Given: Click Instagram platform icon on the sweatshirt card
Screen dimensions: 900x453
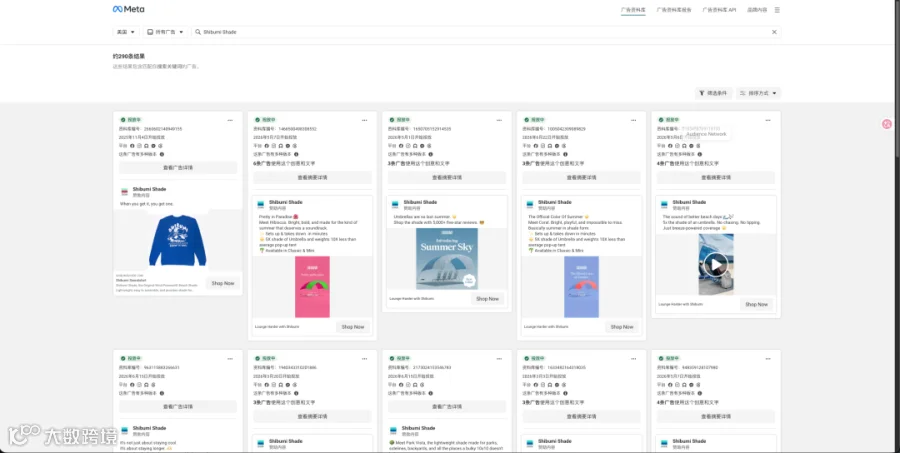Looking at the screenshot, I should click(x=139, y=146).
